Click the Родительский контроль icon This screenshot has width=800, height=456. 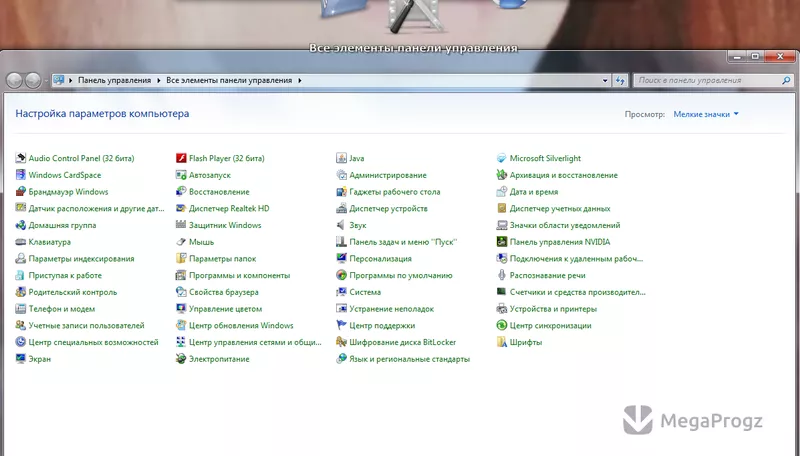tap(20, 292)
